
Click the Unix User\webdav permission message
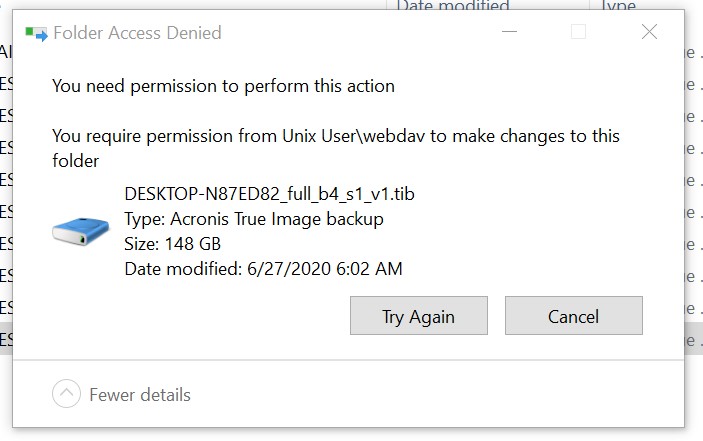[x=336, y=148]
